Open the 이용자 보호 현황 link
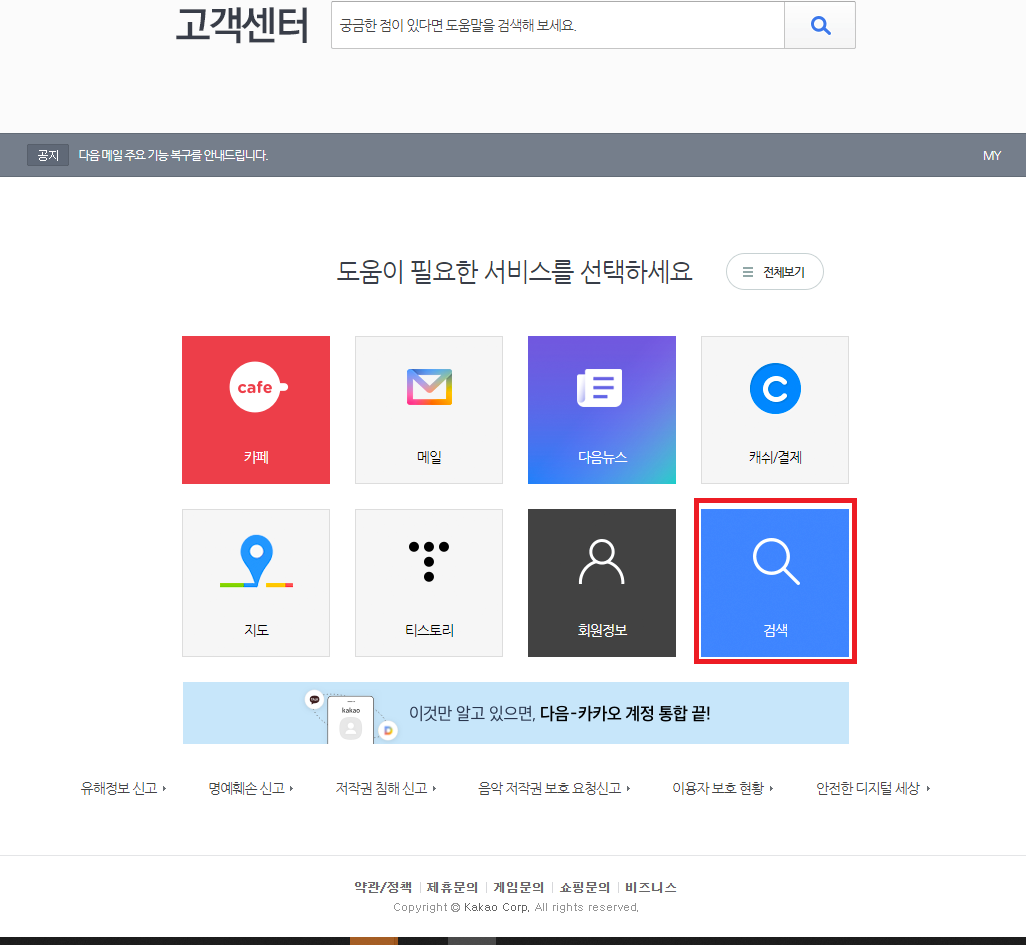The width and height of the screenshot is (1026, 945). point(723,788)
